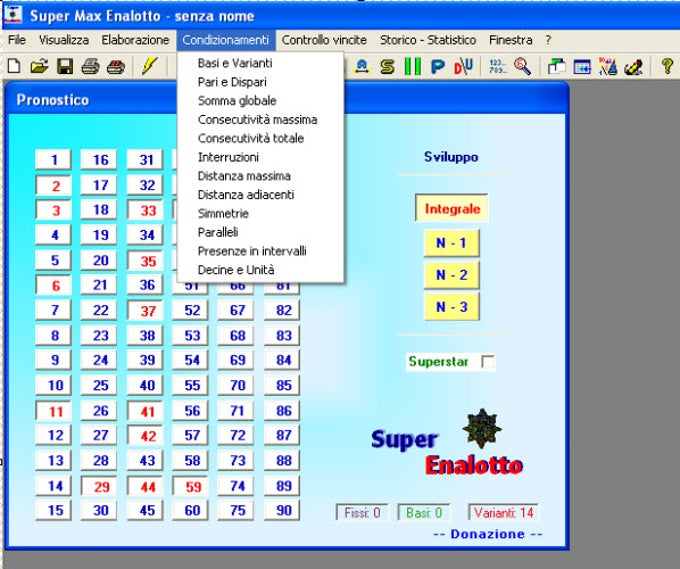Screen dimensions: 680x569
Task: Deselect red number 29 in the grid
Action: (99, 486)
